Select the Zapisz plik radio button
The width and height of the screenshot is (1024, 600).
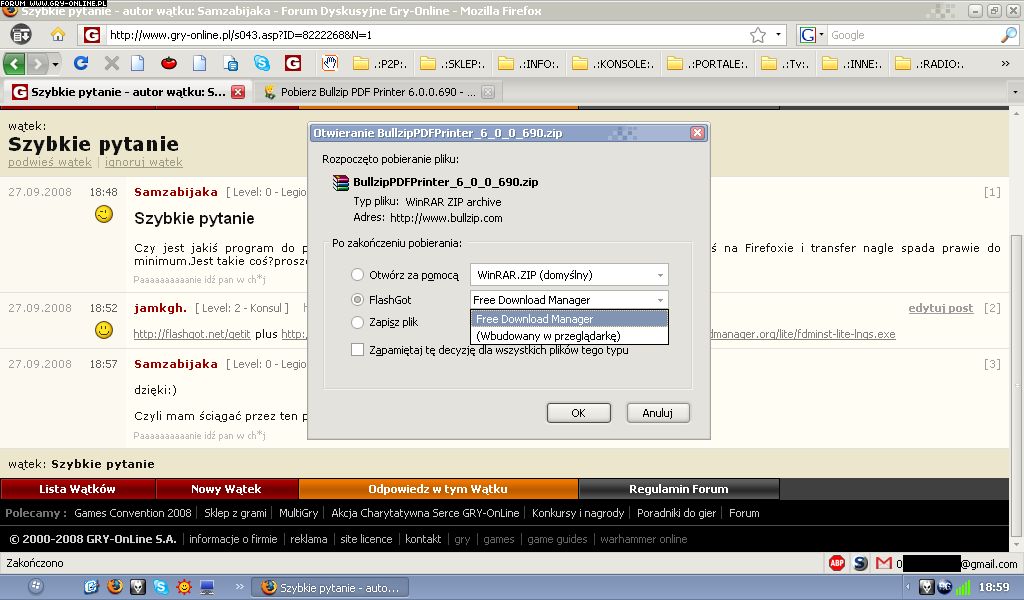357,322
